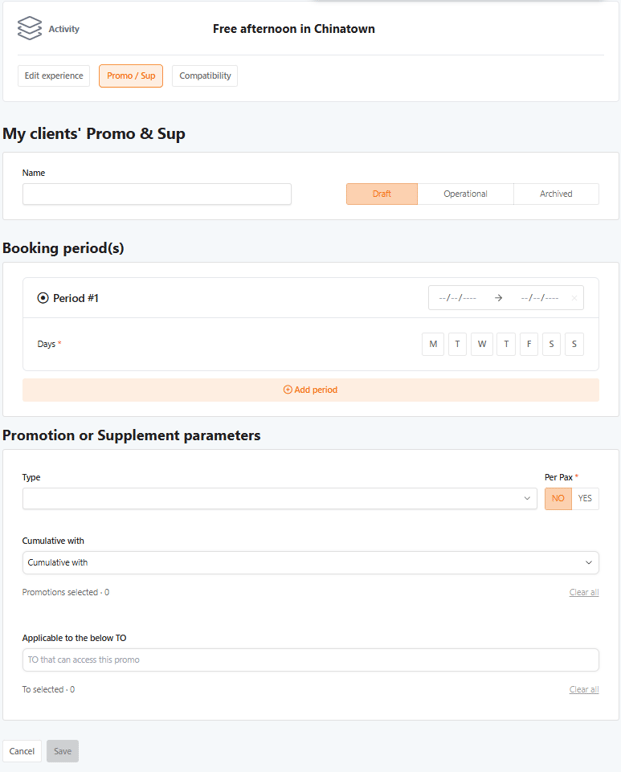The image size is (621, 772).
Task: Open the Compatibility tab
Action: [205, 76]
